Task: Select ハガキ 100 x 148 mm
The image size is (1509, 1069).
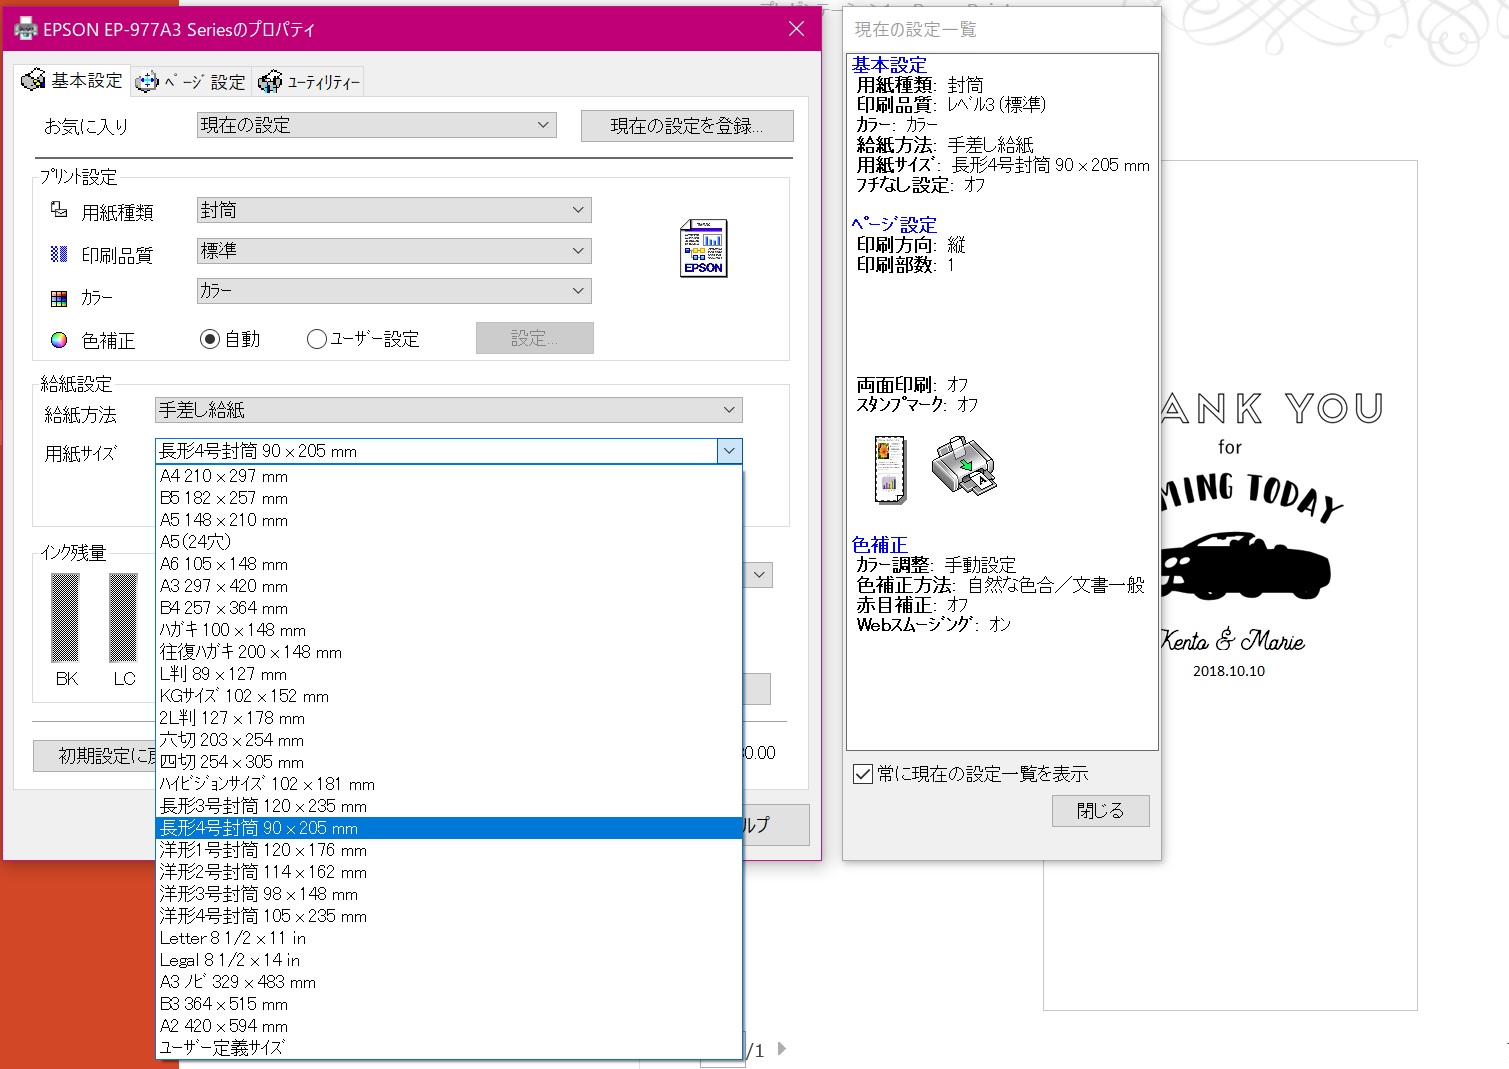Action: [x=449, y=630]
